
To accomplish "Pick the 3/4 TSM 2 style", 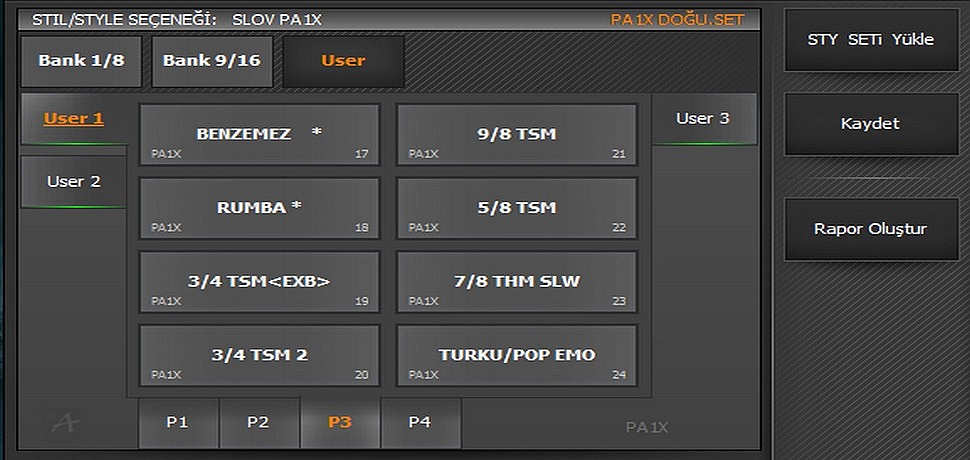I will pos(259,355).
